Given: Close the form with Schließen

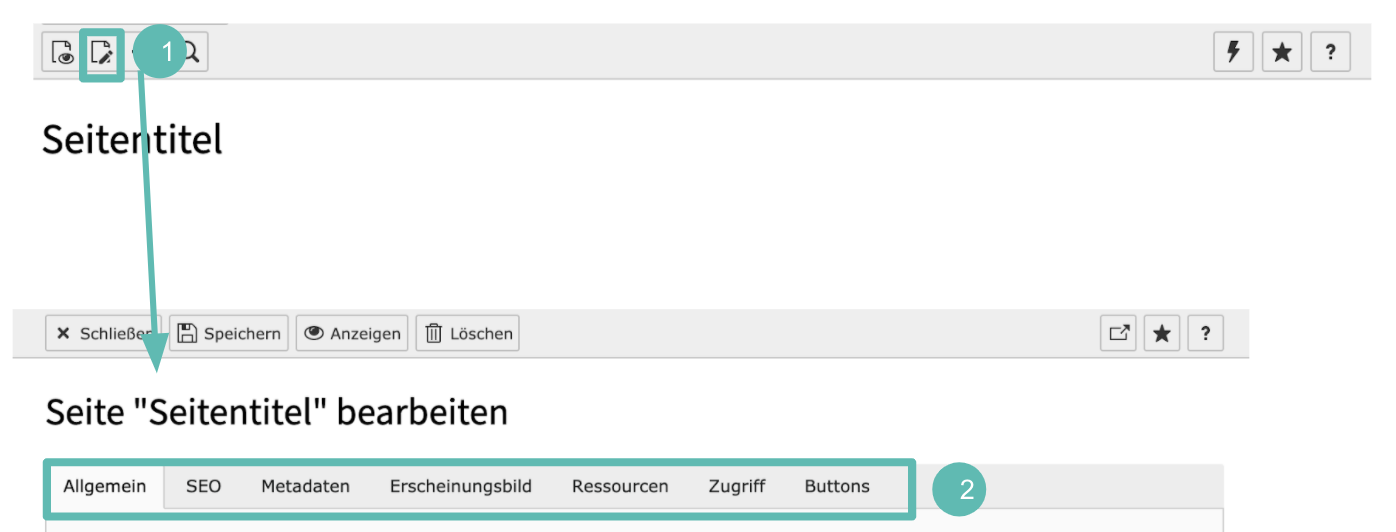Looking at the screenshot, I should (x=104, y=334).
